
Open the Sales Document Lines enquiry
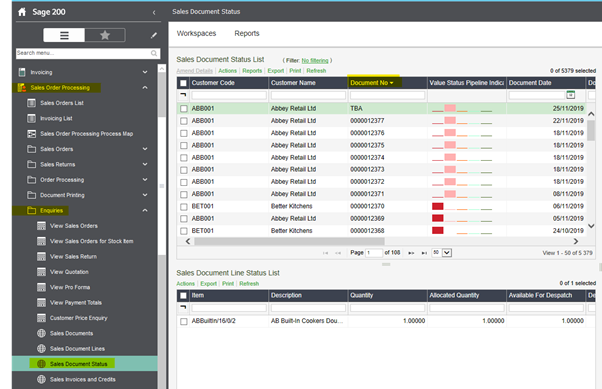tap(77, 349)
